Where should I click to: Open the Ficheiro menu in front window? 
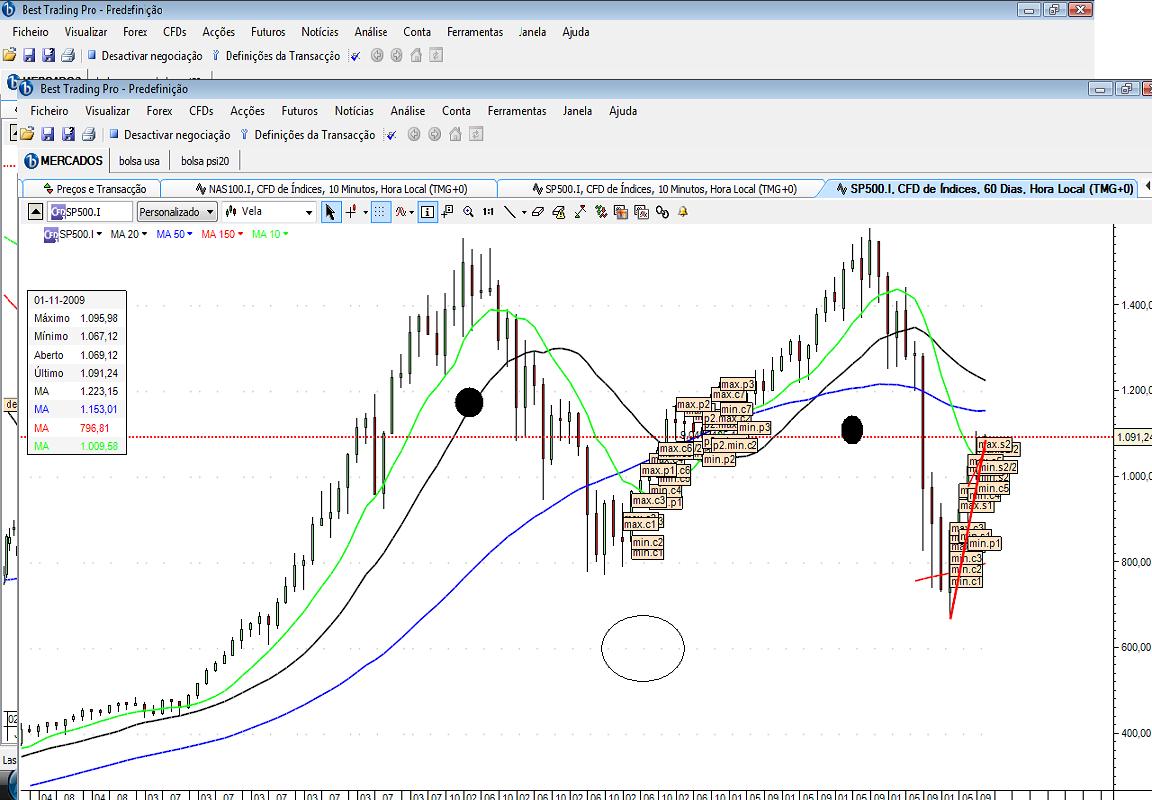click(x=49, y=111)
